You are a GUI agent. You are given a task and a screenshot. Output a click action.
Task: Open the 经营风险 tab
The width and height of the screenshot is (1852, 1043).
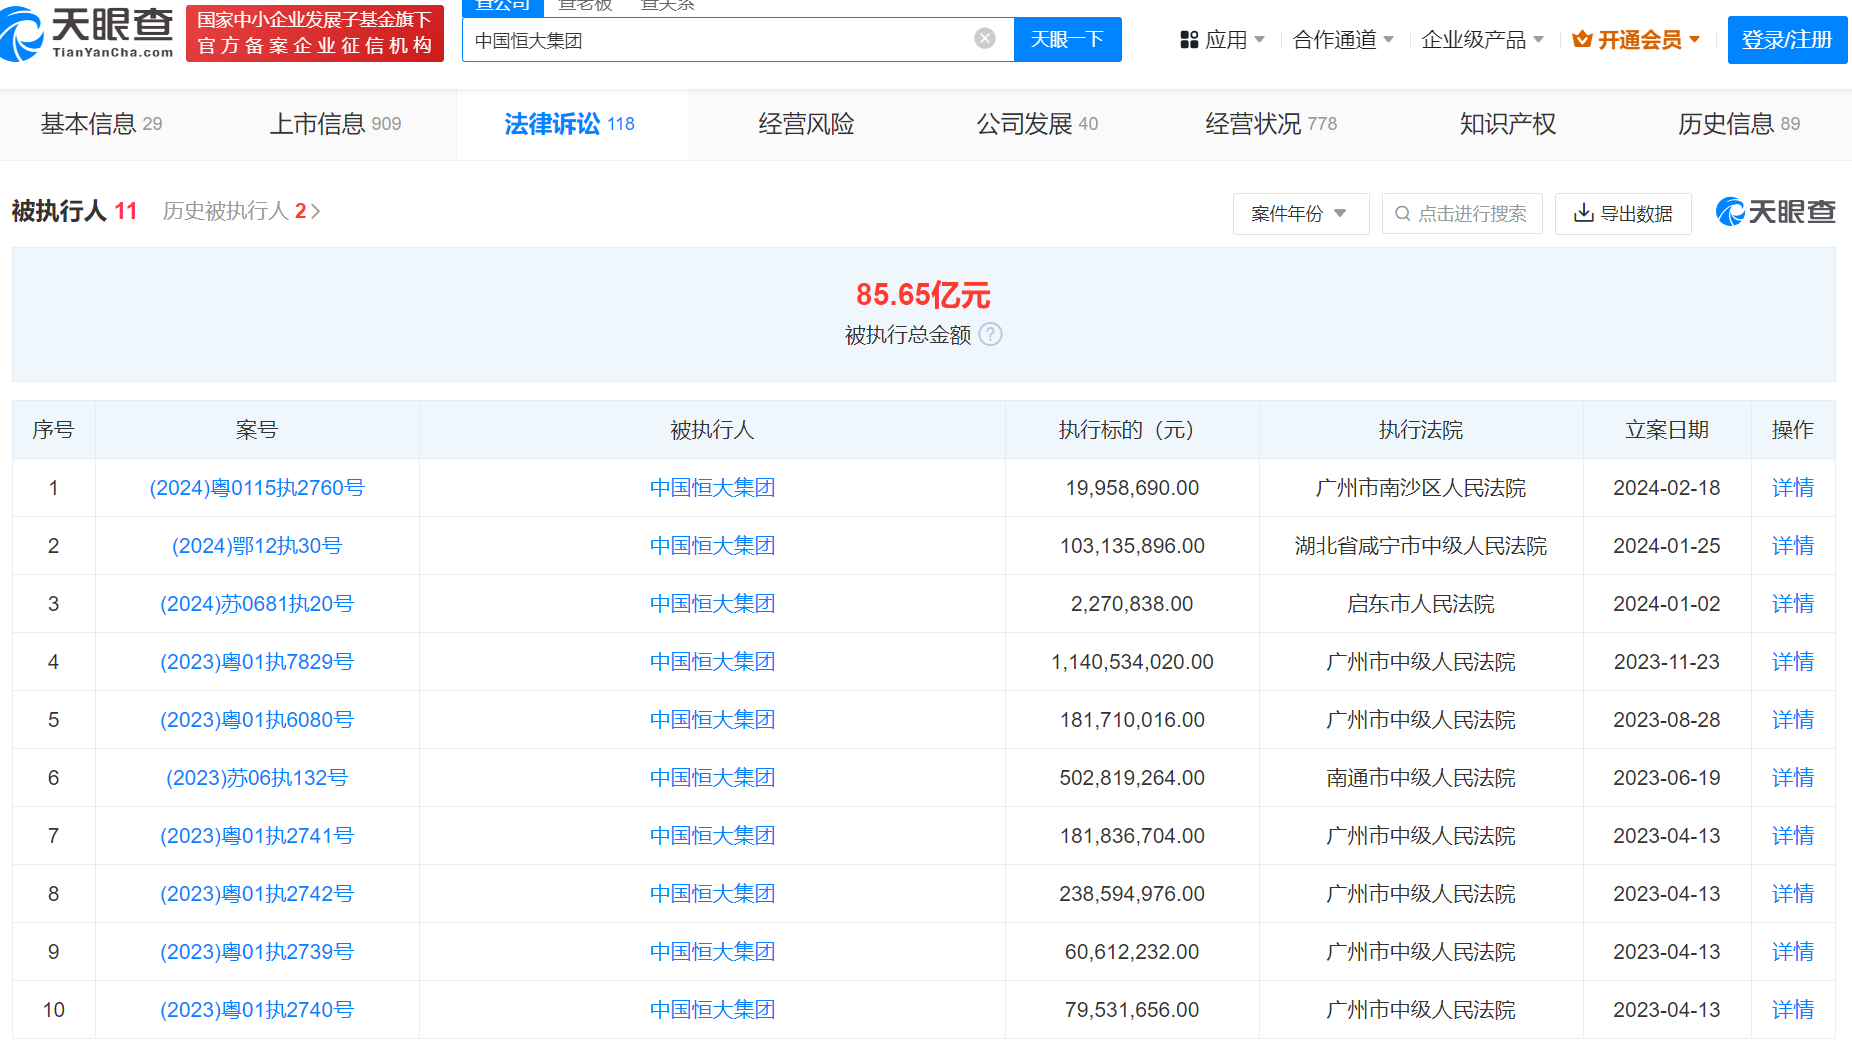806,124
